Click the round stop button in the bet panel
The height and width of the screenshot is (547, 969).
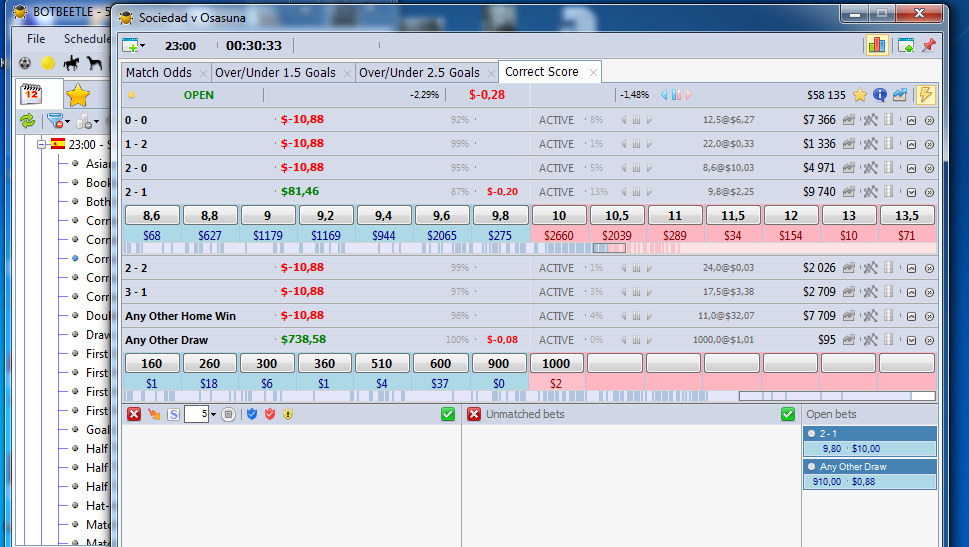[x=229, y=414]
